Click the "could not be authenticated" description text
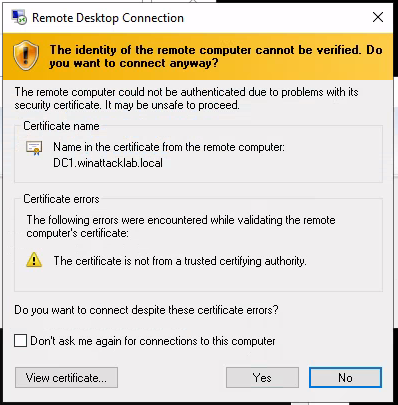This screenshot has width=398, height=405. (x=186, y=98)
